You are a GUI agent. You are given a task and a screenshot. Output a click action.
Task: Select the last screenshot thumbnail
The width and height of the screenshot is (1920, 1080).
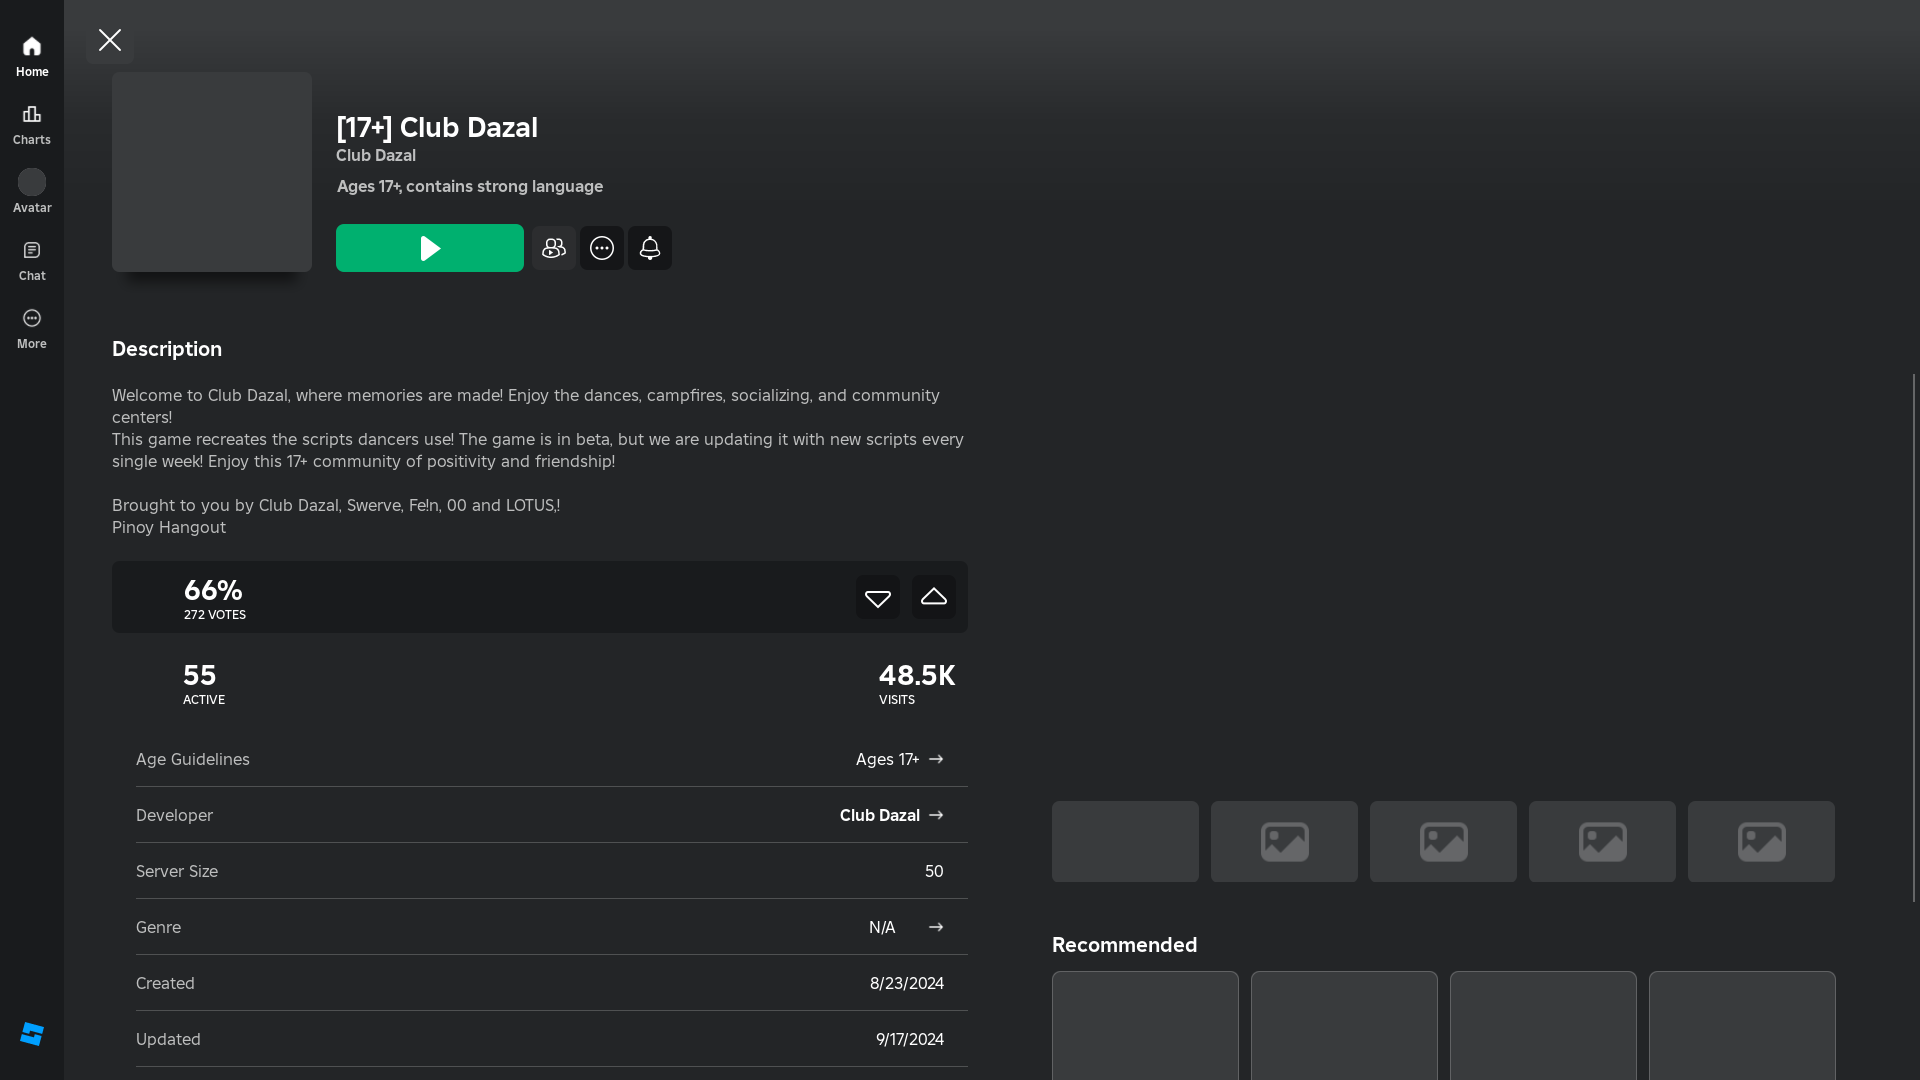[x=1761, y=841]
